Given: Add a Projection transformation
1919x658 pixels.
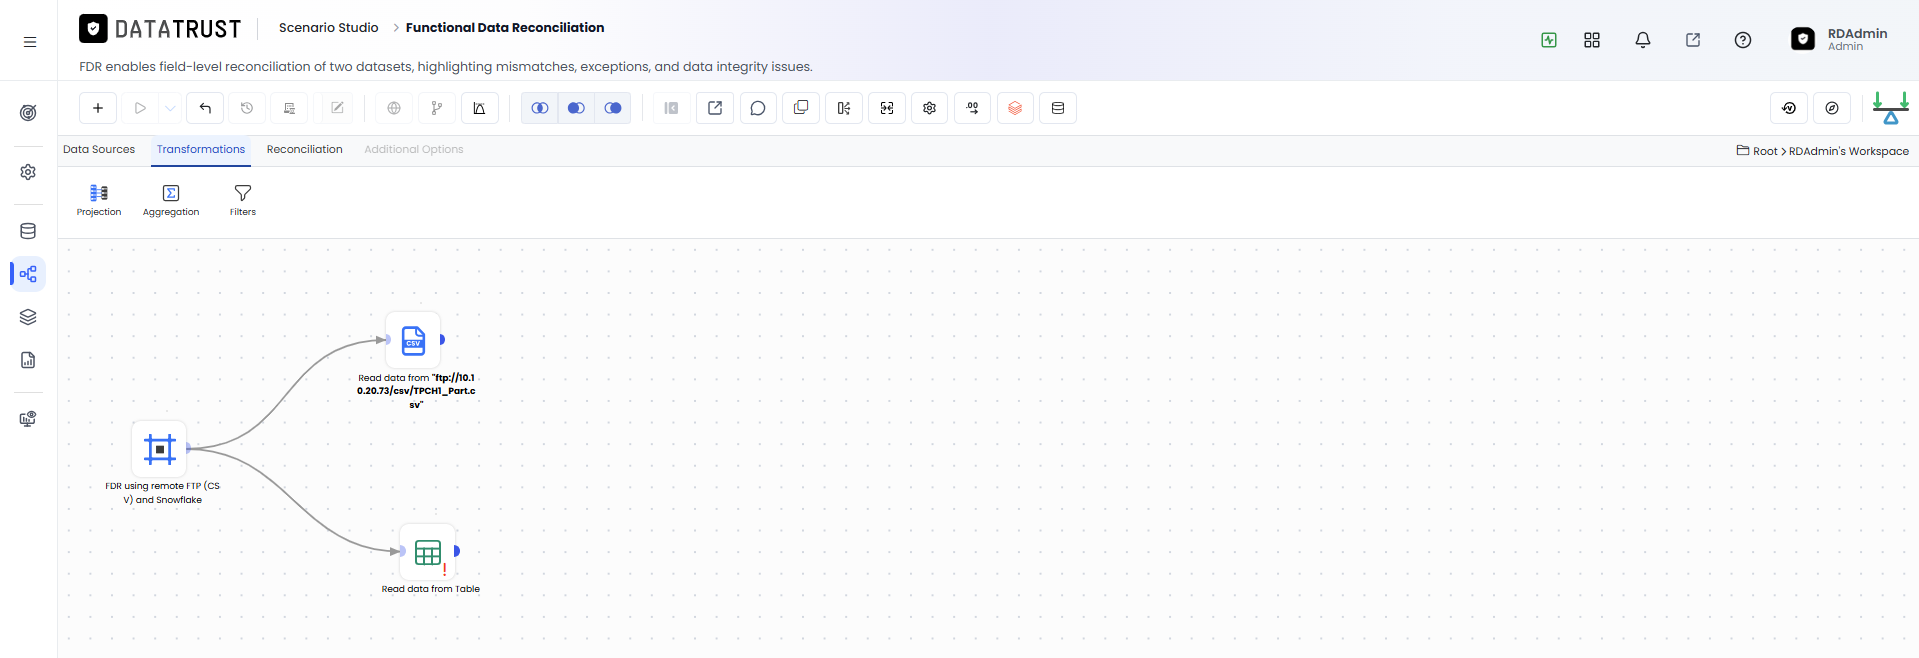Looking at the screenshot, I should pos(99,200).
